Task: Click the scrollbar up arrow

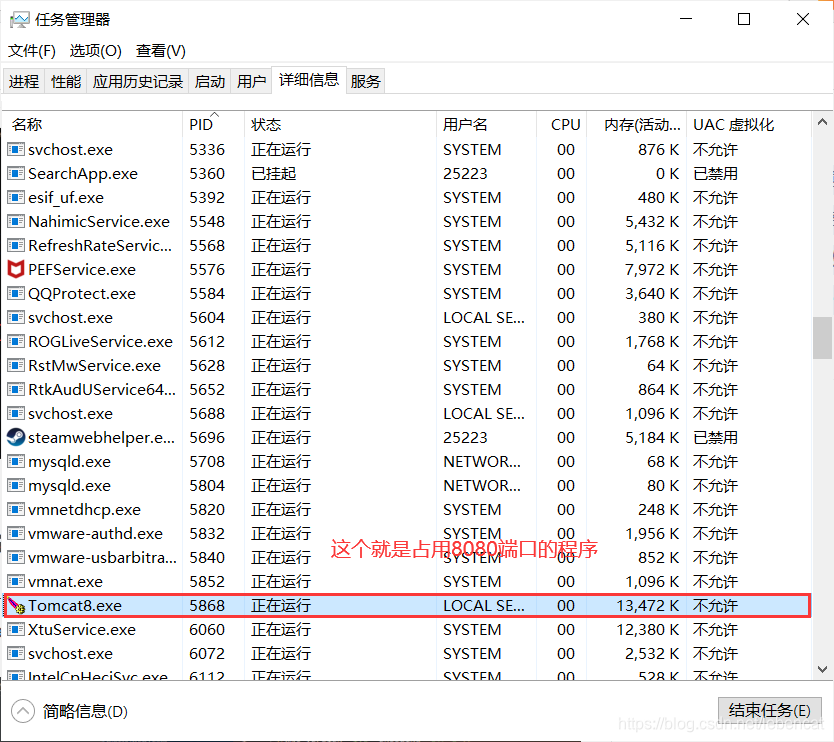Action: point(822,122)
